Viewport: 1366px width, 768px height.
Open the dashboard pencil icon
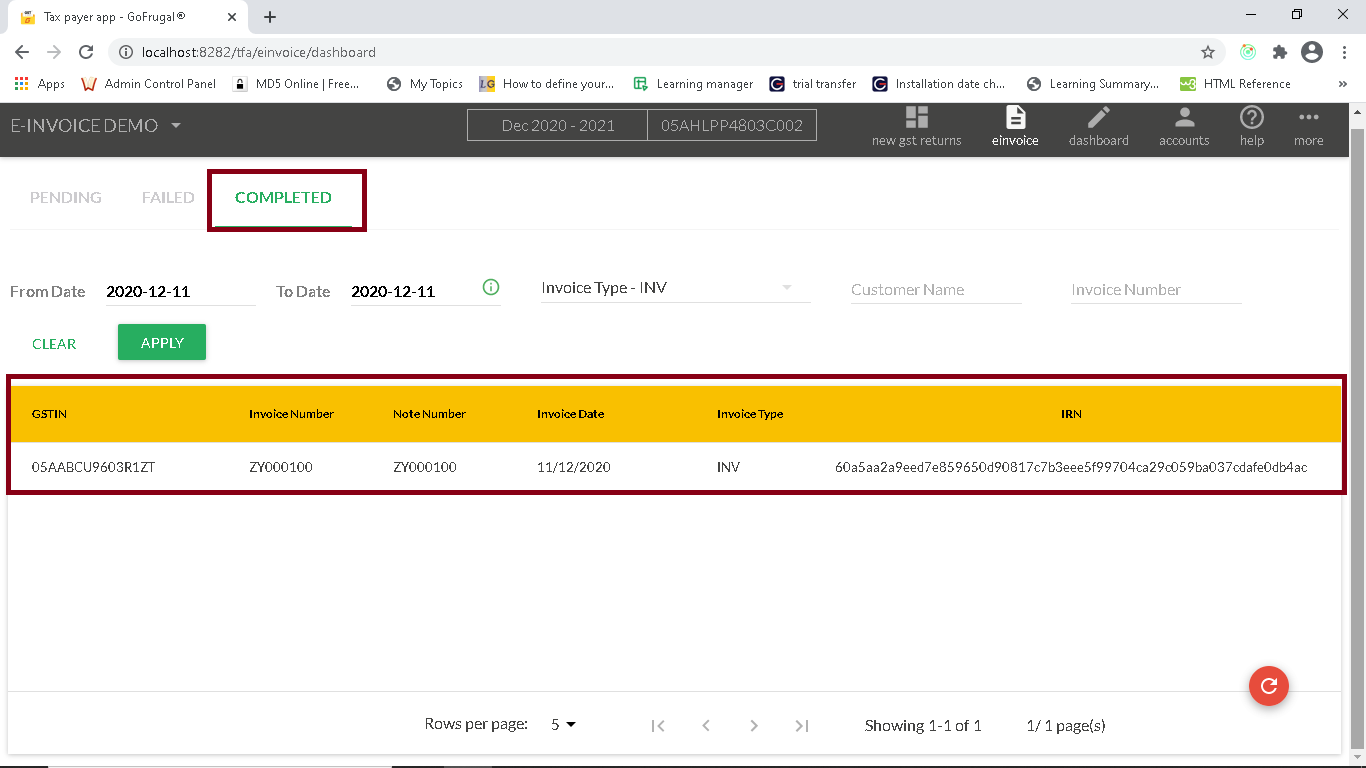point(1098,118)
